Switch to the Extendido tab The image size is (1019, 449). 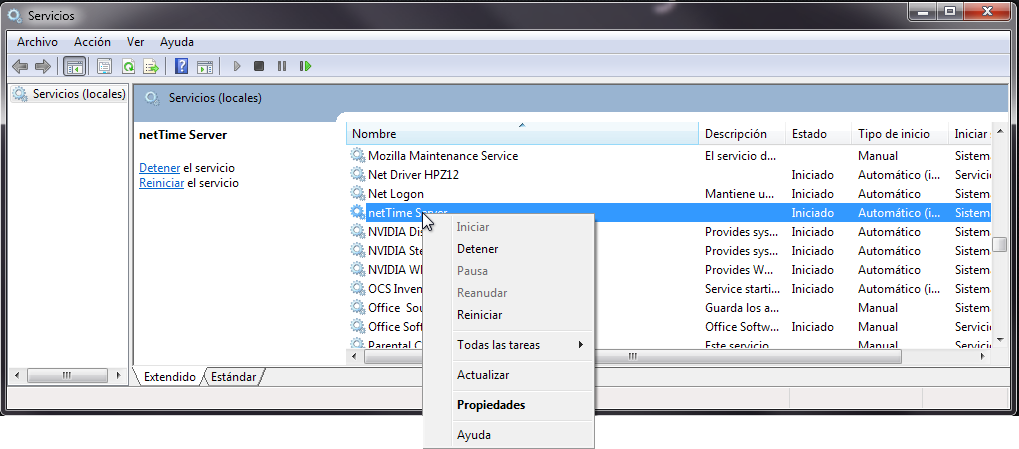point(169,377)
